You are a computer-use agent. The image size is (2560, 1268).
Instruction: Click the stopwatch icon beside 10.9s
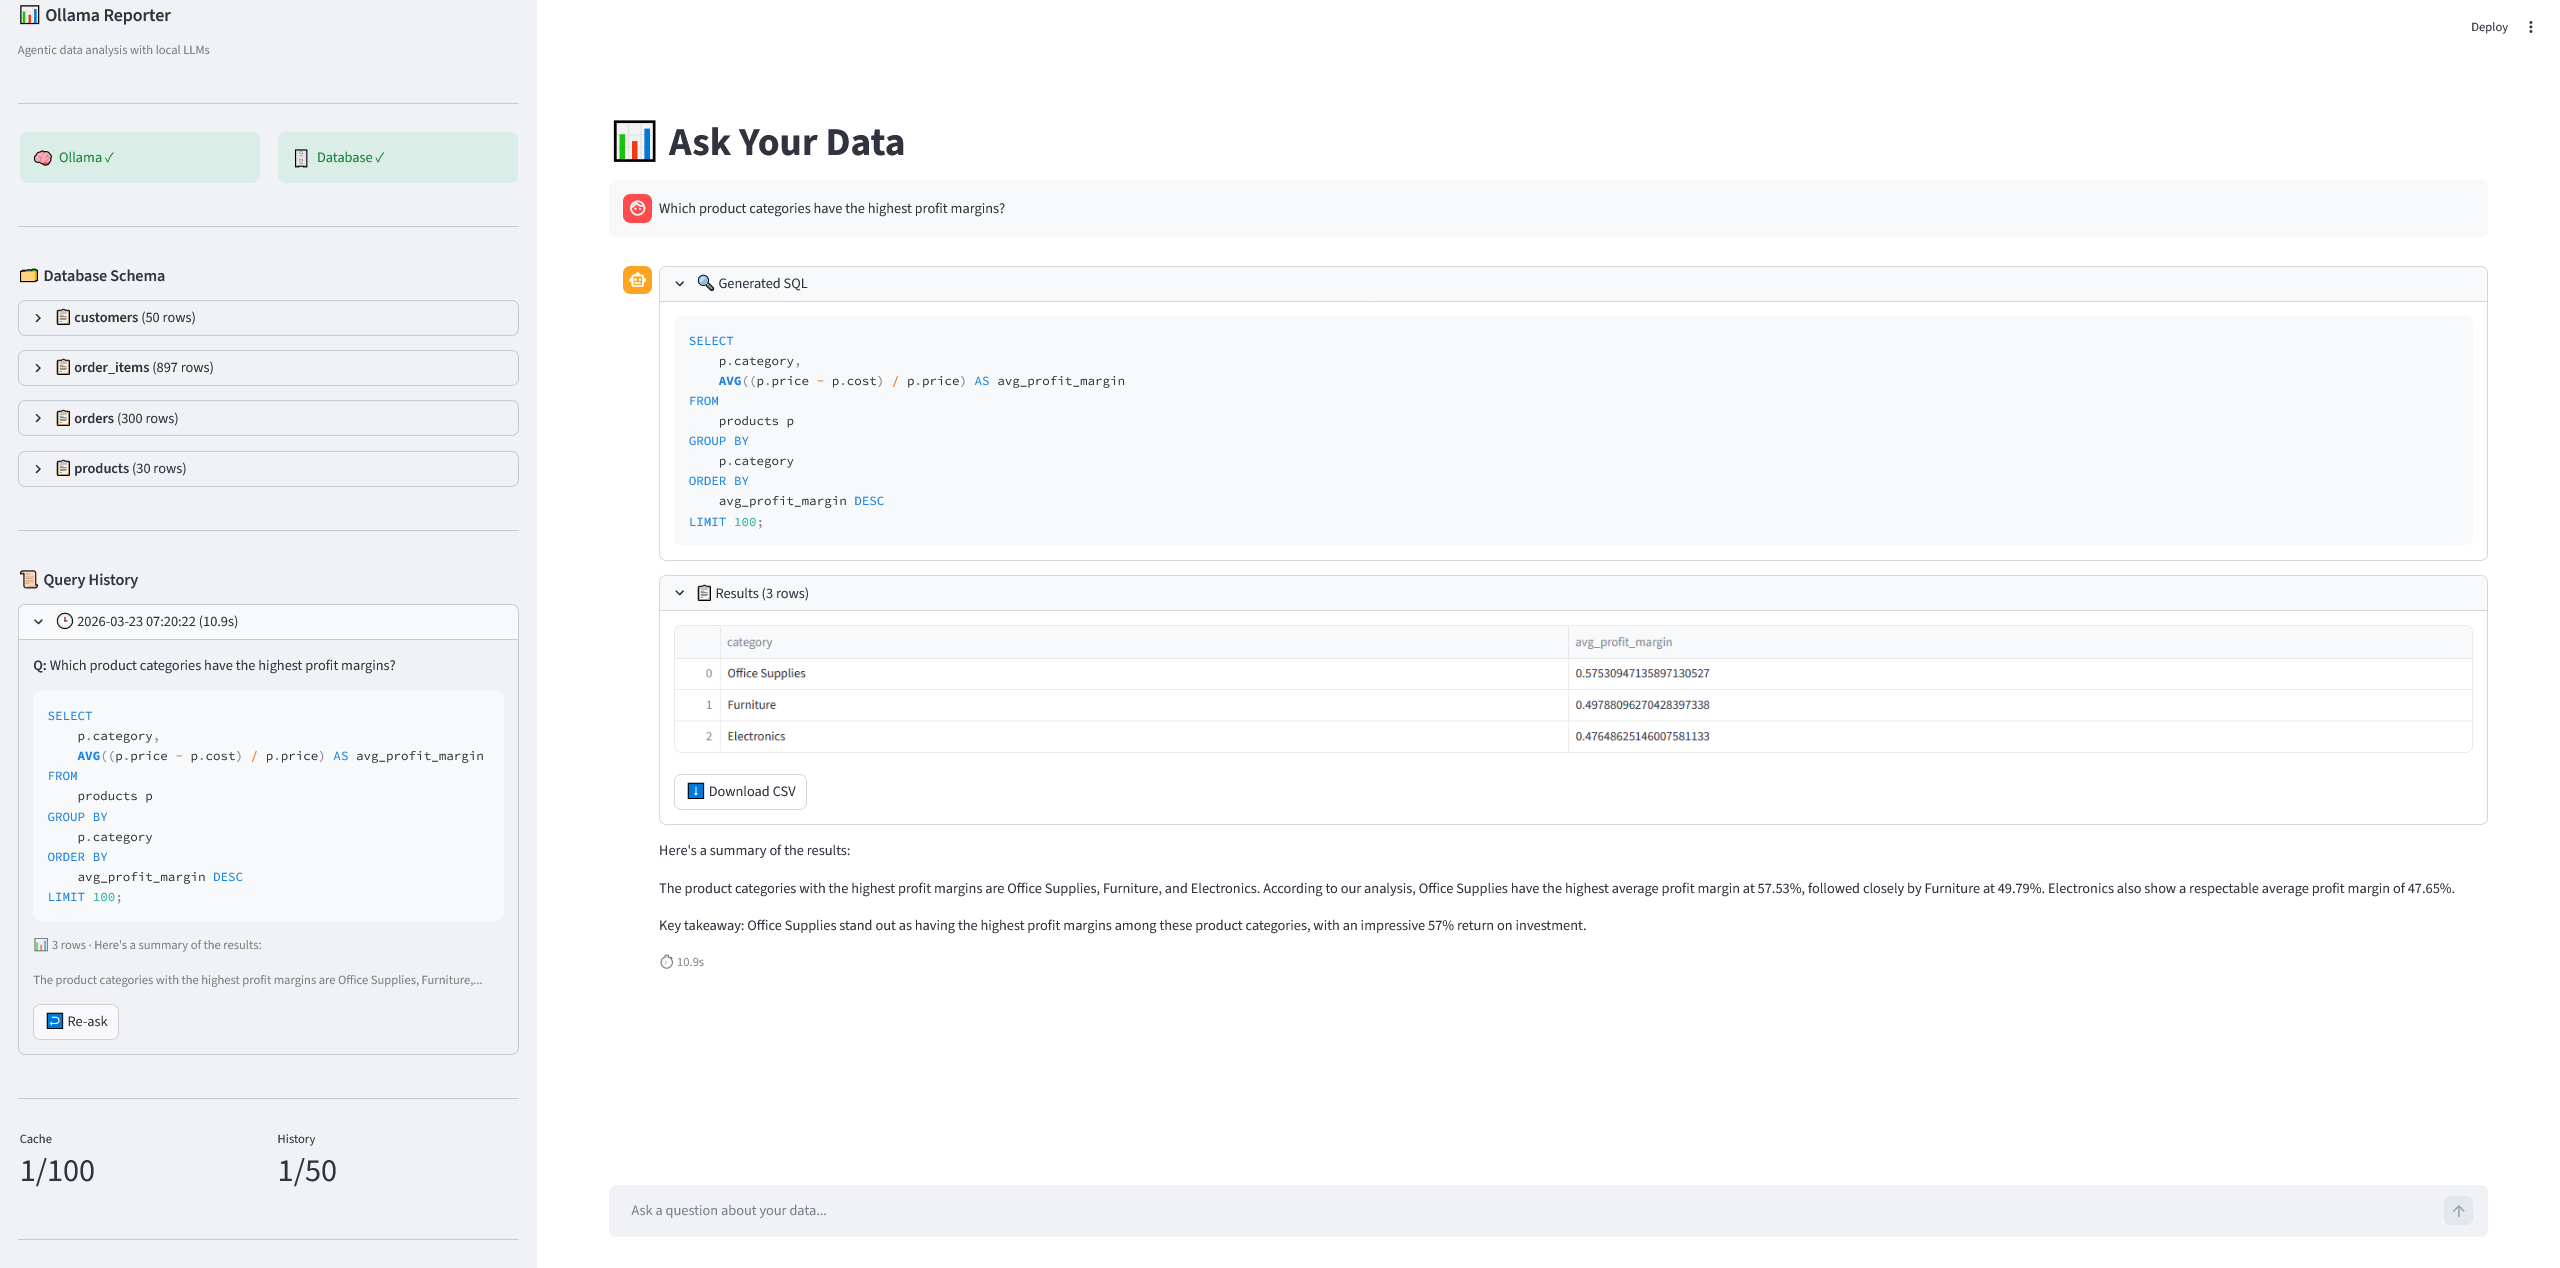666,962
